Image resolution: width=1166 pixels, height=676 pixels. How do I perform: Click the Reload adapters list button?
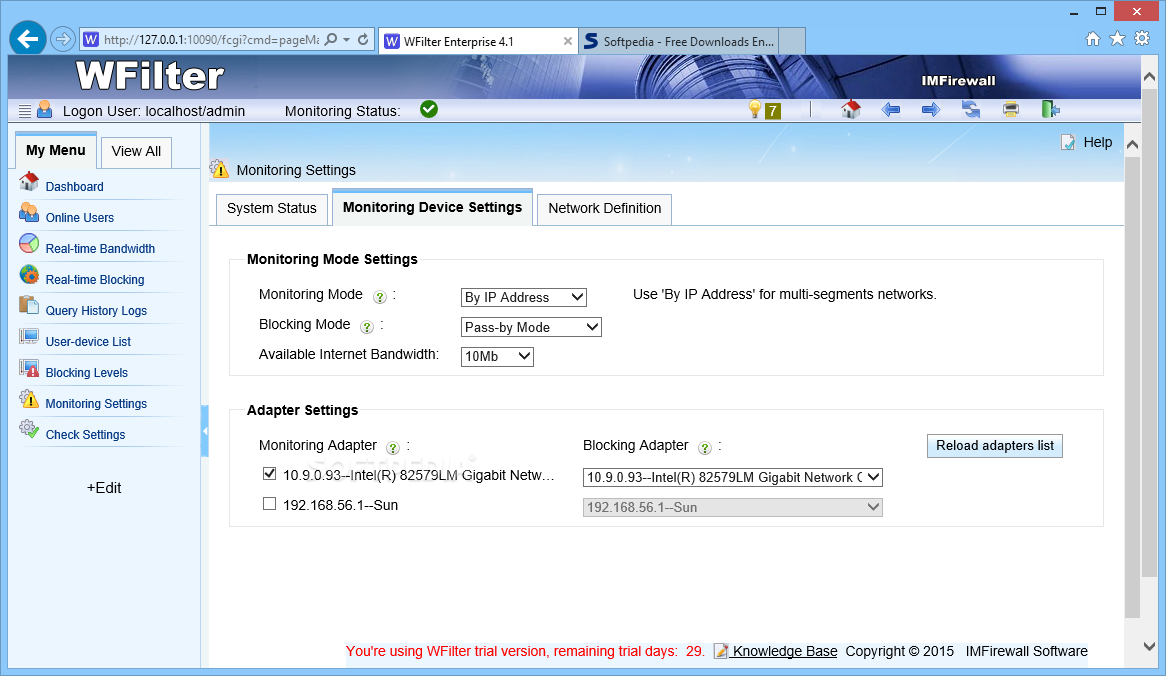[994, 445]
